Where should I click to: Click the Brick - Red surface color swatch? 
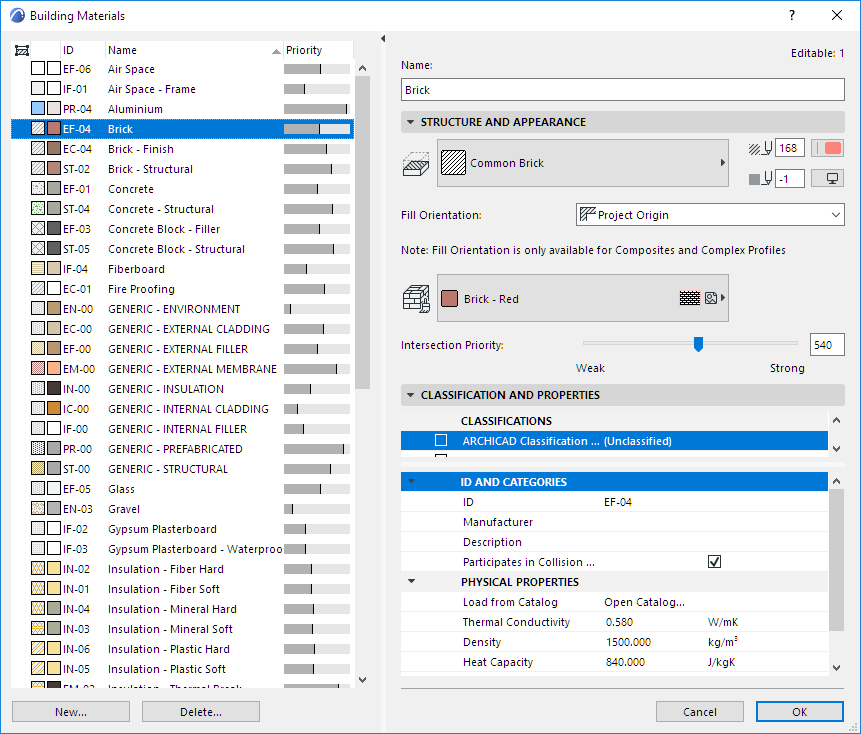click(449, 299)
